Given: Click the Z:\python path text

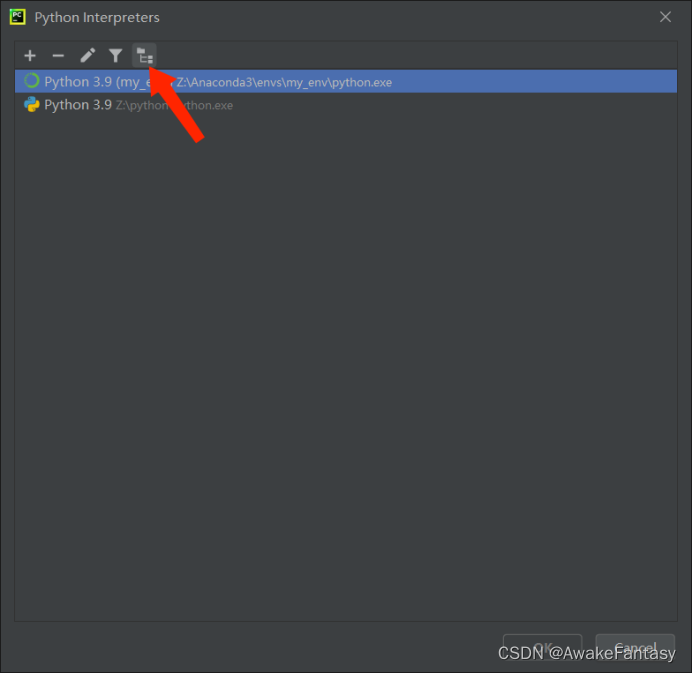Looking at the screenshot, I should click(x=174, y=105).
